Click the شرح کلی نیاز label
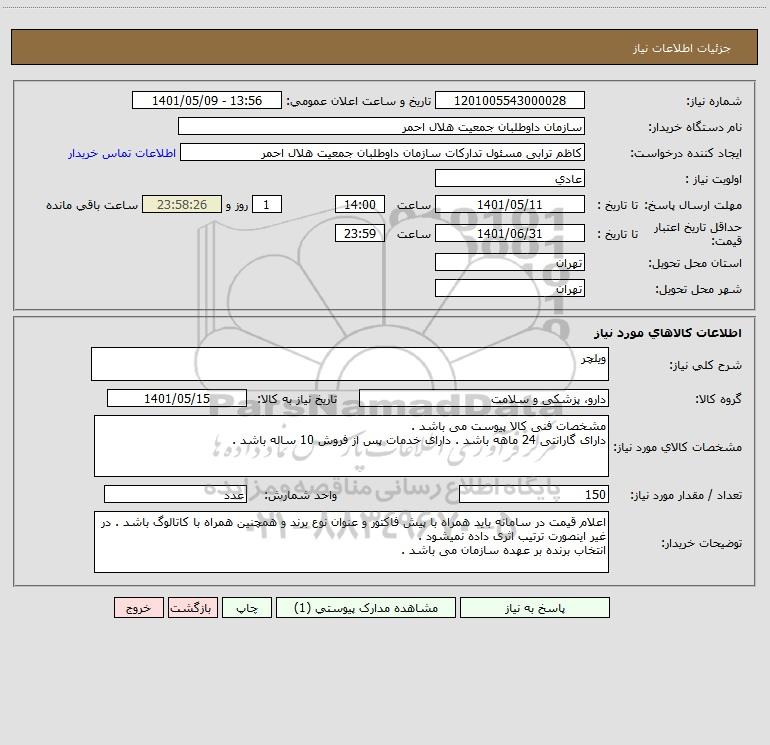This screenshot has height=745, width=770. click(706, 365)
